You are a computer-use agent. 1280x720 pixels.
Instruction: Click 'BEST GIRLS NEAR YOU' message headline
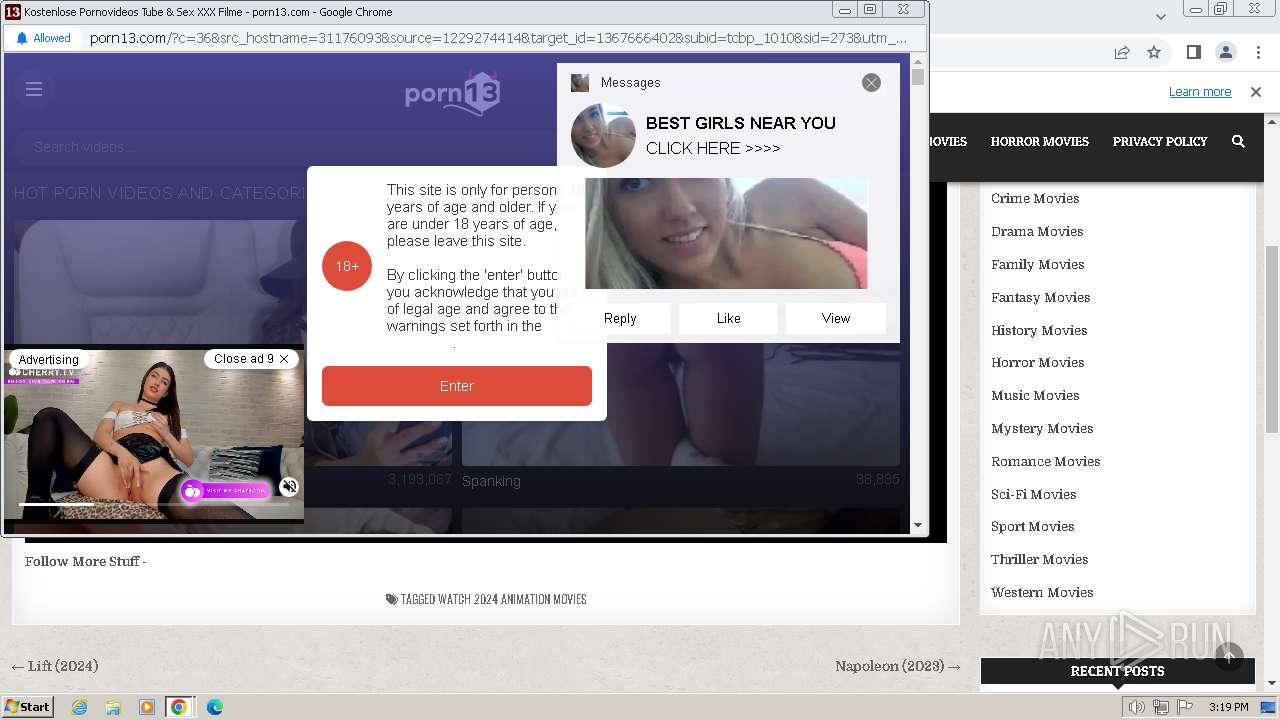point(741,123)
